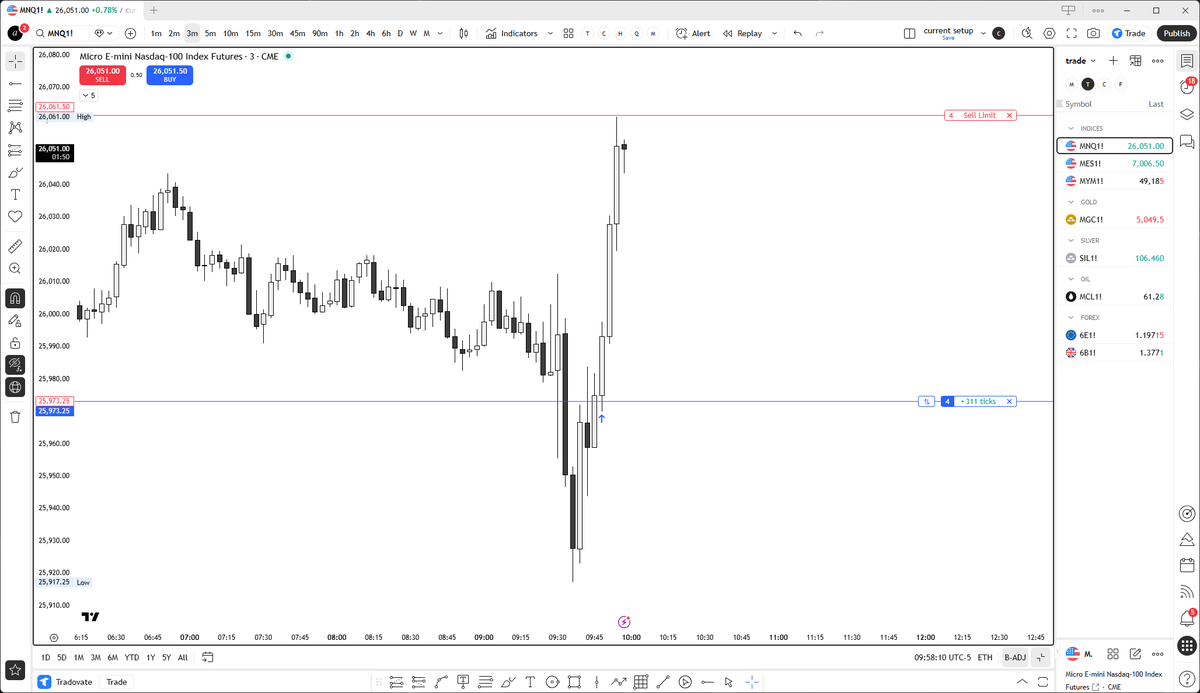Screen dimensions: 1200x693
Task: Collapse the GOLD watchlist section
Action: (x=1071, y=202)
